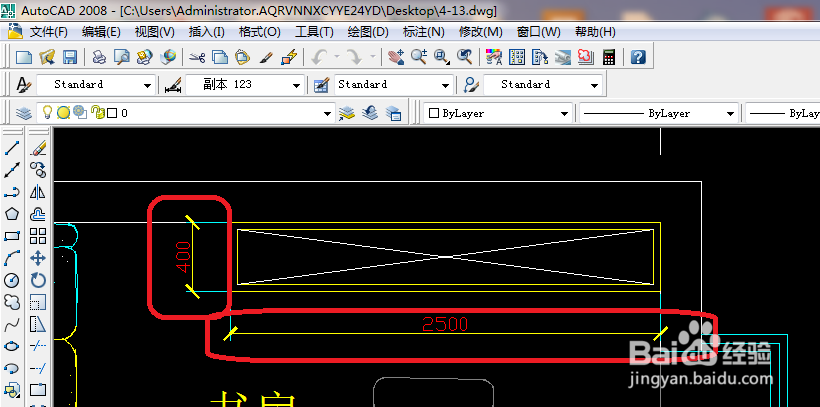Toggle layer 0 on/off lightbulb
The height and width of the screenshot is (407, 820).
point(48,112)
